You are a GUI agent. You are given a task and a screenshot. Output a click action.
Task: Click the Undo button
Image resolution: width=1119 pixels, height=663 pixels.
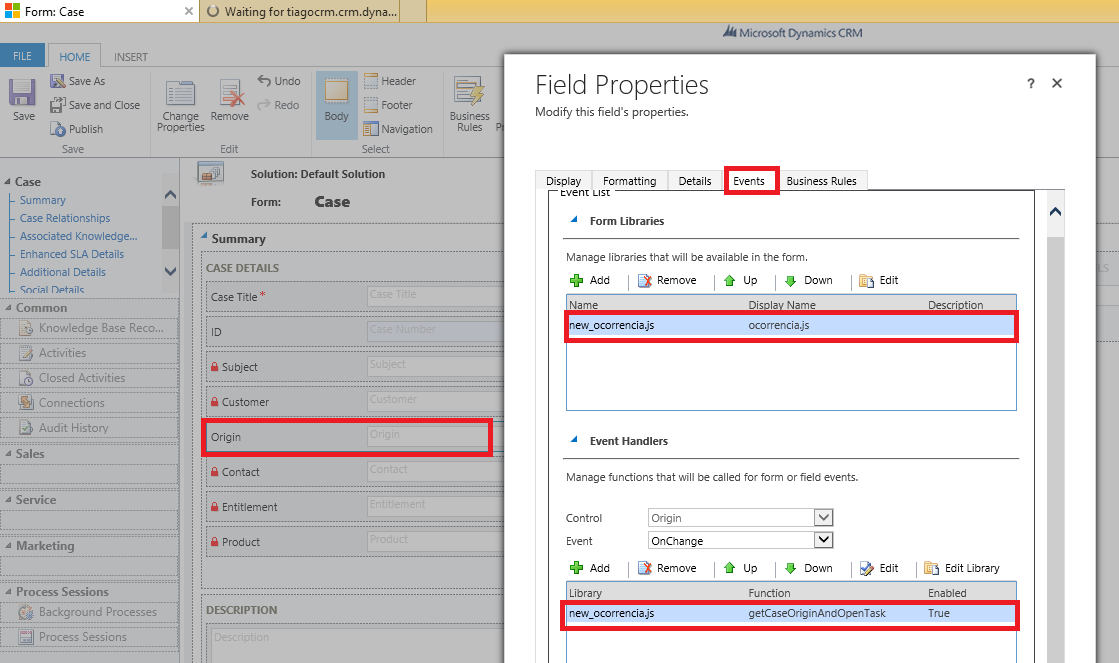pyautogui.click(x=278, y=81)
